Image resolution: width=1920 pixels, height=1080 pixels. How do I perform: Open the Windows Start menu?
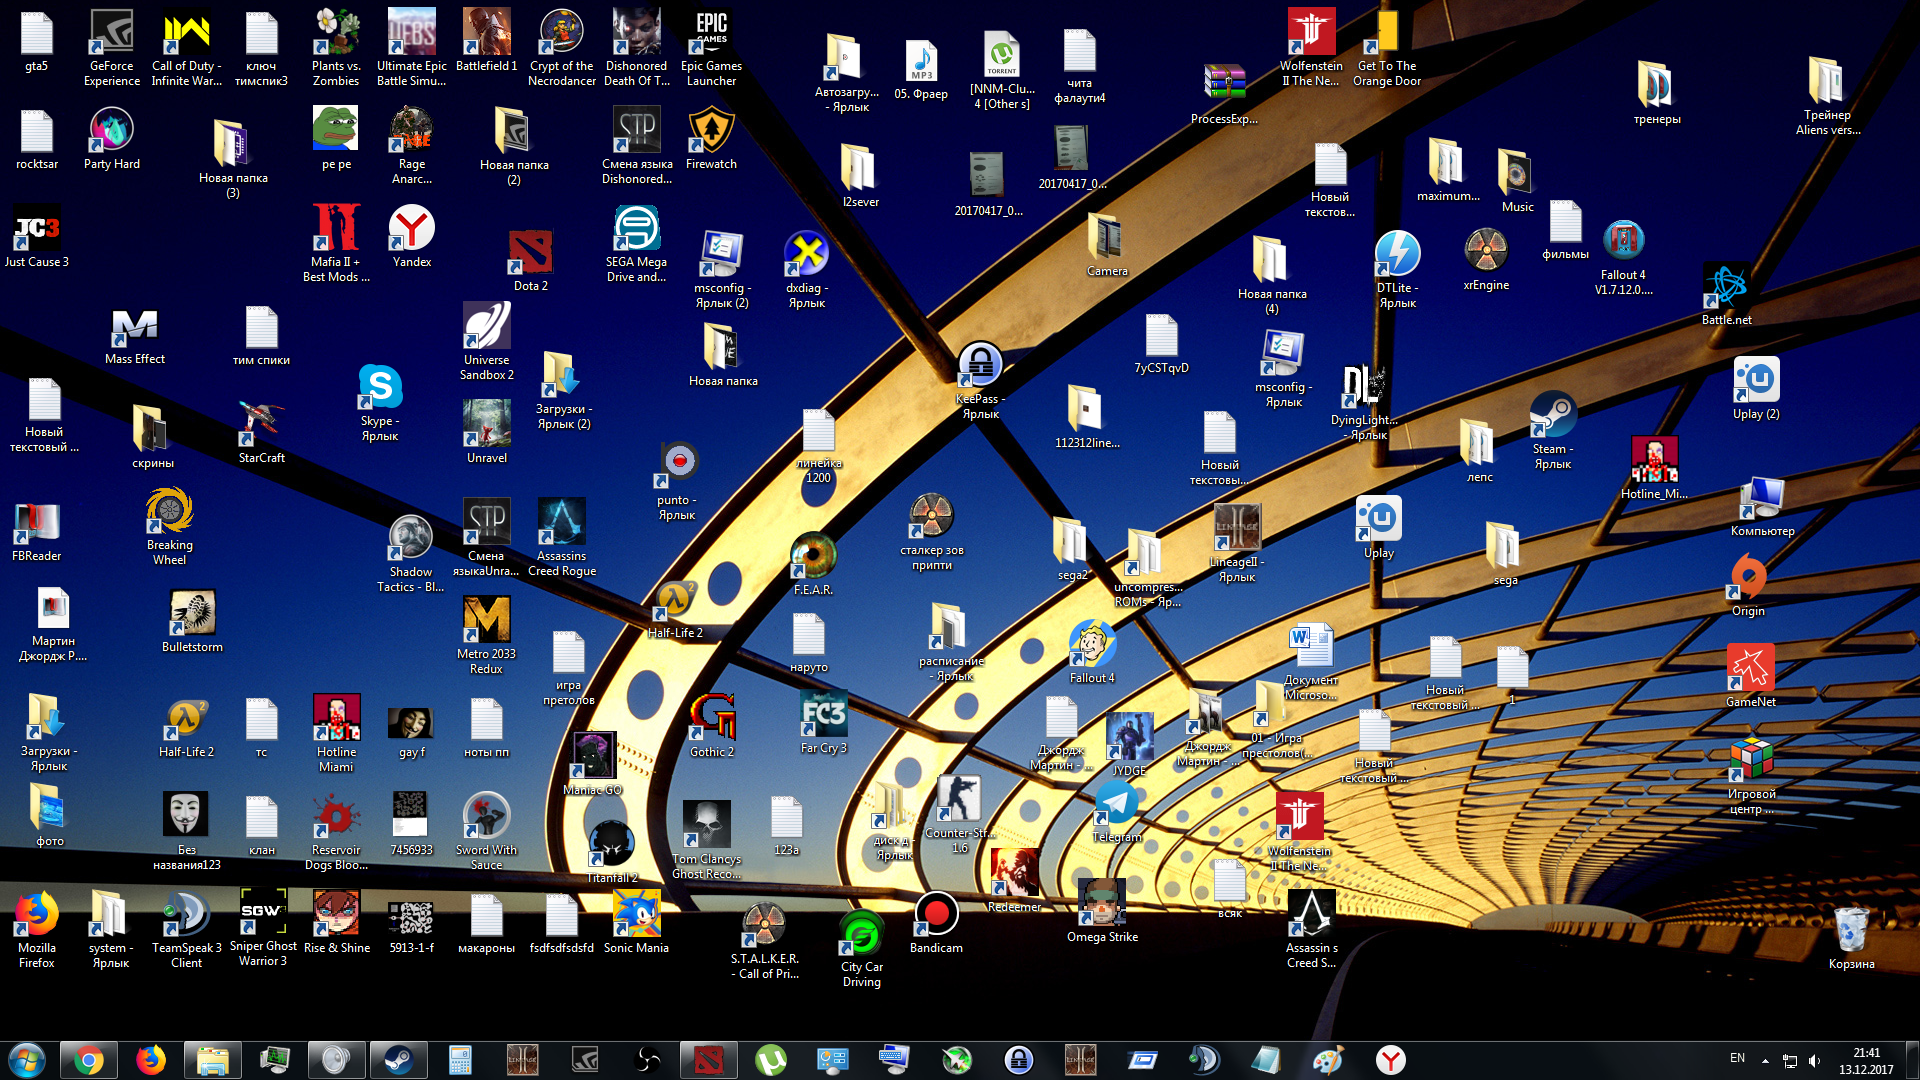tap(27, 1060)
